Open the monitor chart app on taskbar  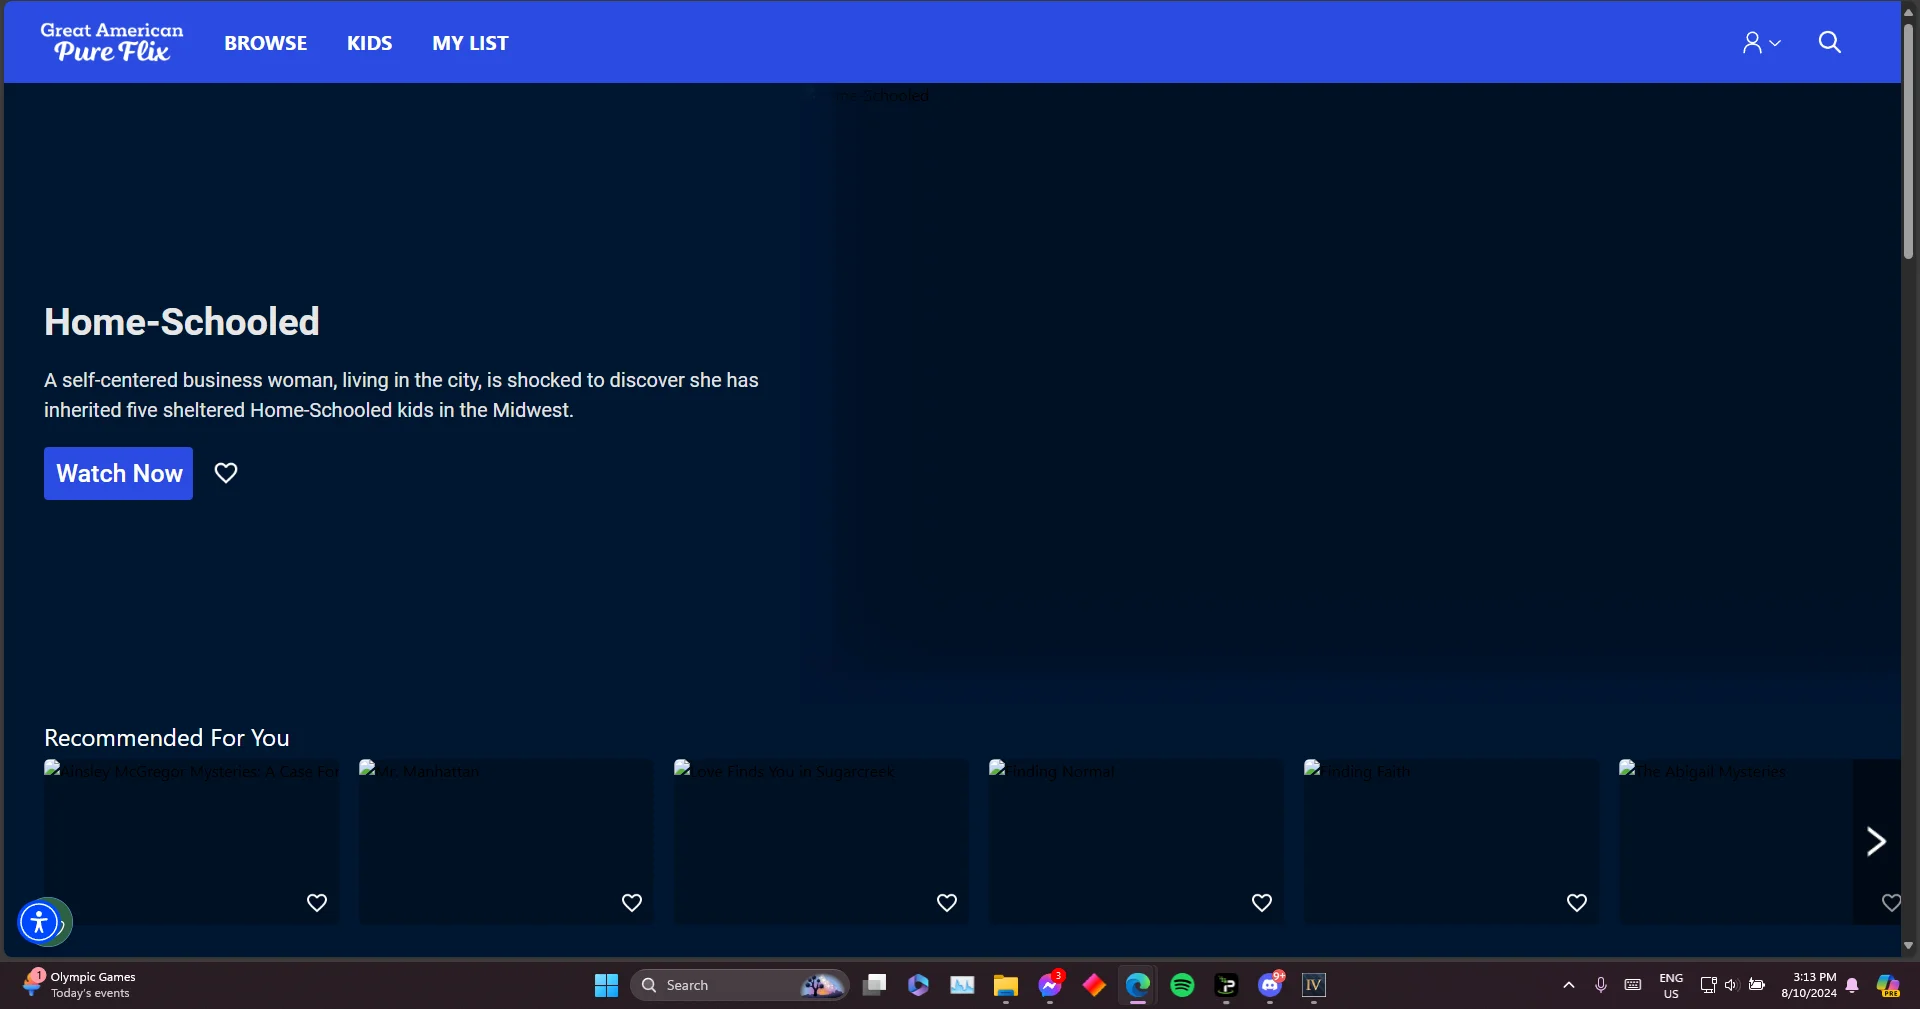tap(962, 985)
